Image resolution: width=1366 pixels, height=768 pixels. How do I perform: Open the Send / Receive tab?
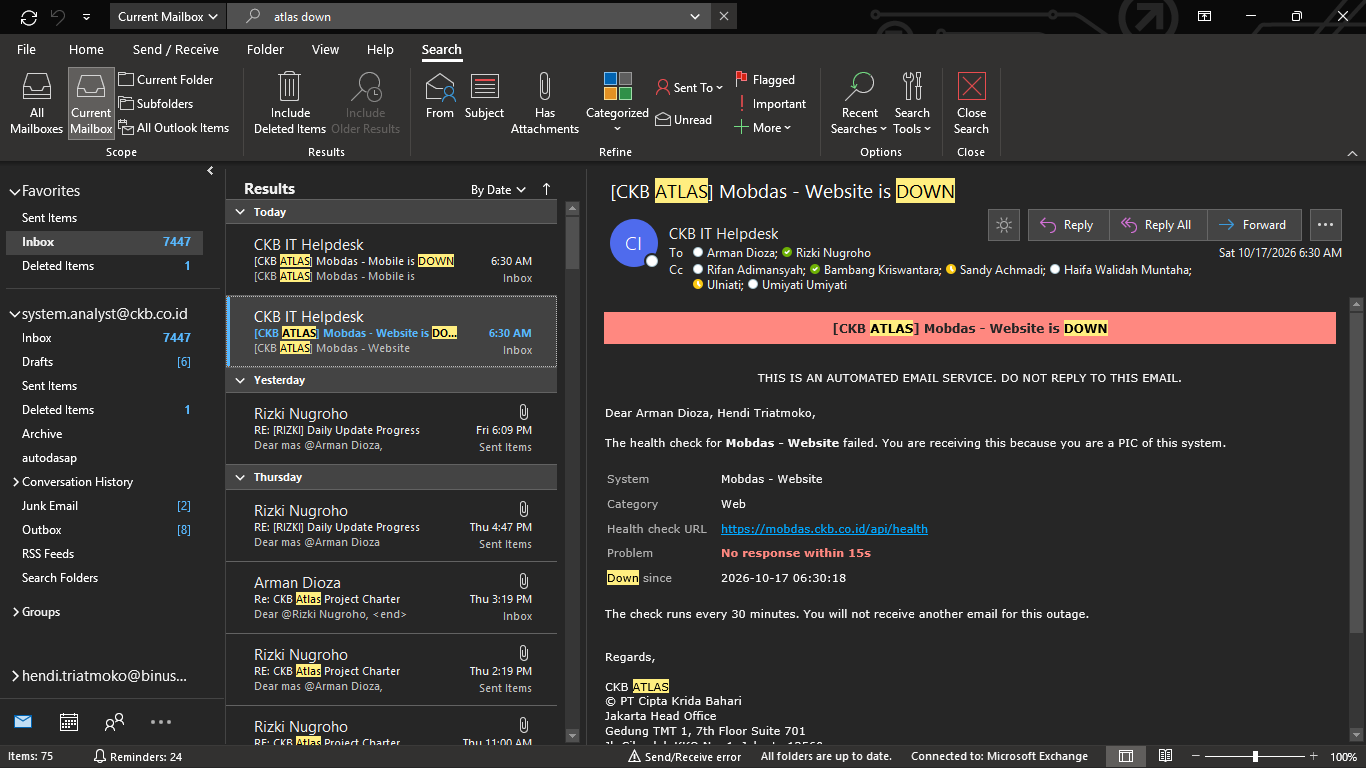[175, 49]
